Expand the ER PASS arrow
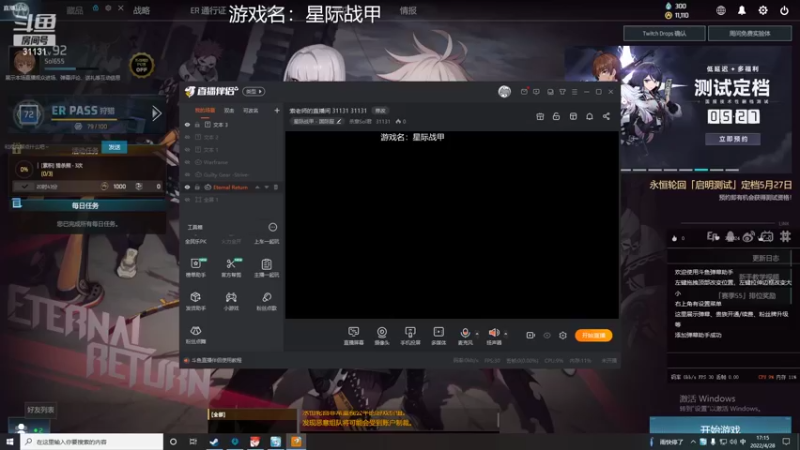800x450 pixels. coord(157,113)
